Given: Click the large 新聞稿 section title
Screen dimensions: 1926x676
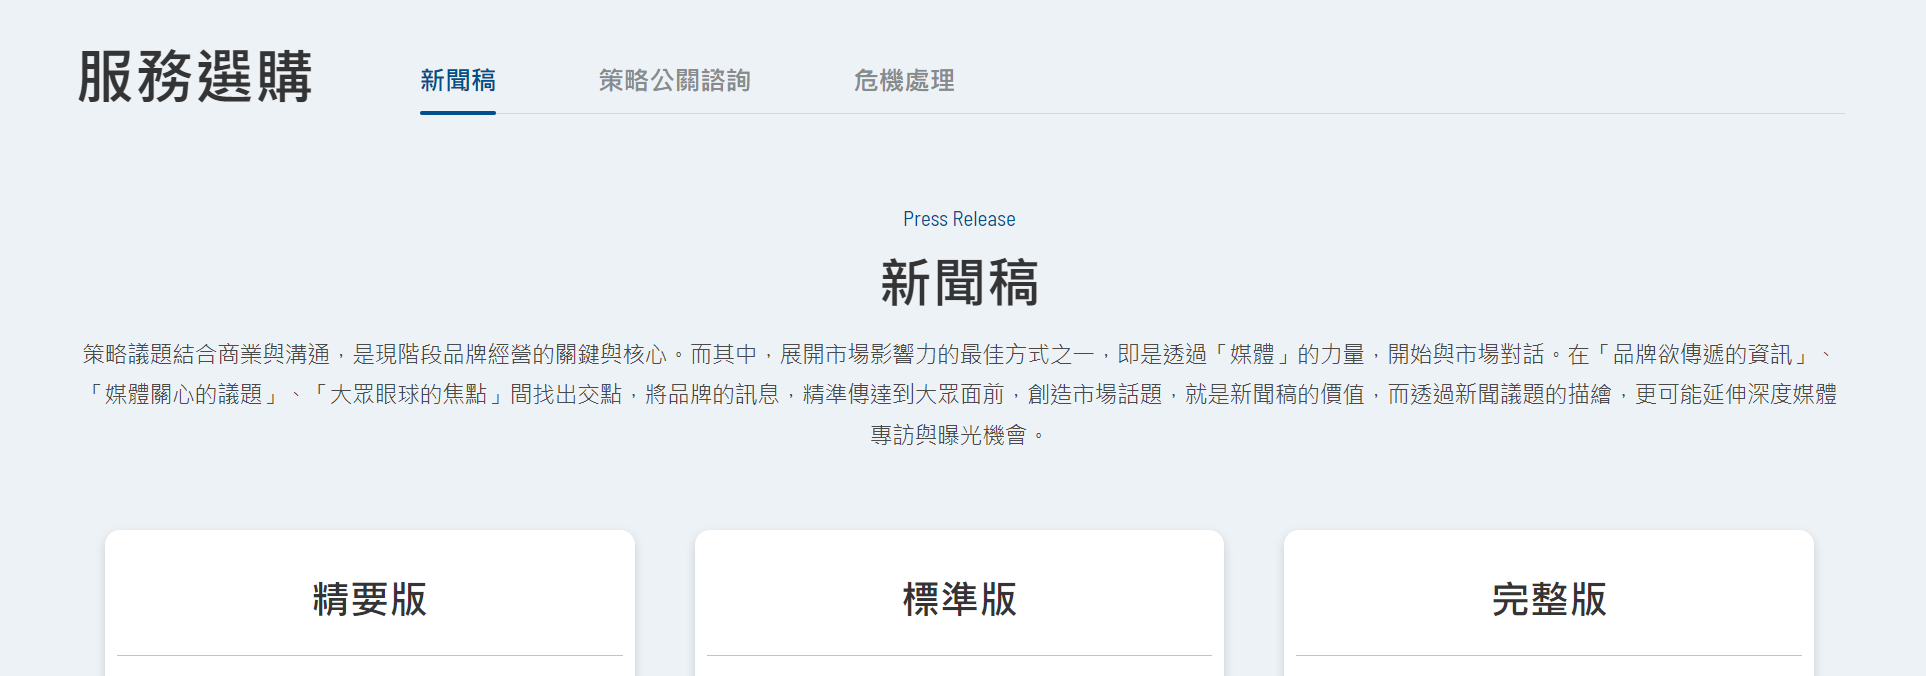Looking at the screenshot, I should (x=958, y=283).
